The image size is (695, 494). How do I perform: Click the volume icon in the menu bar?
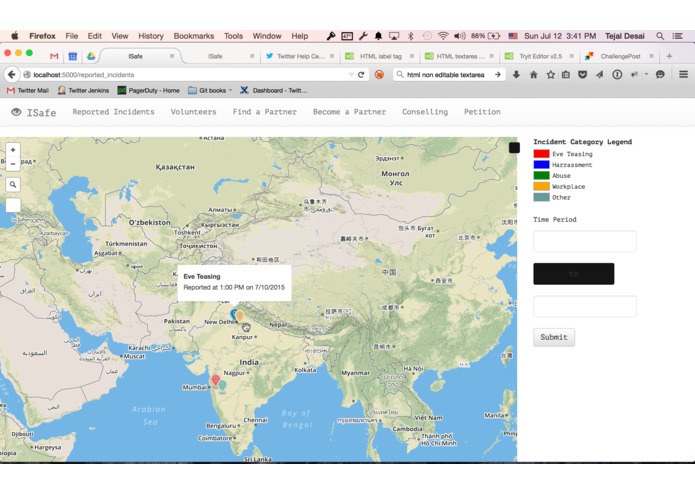click(460, 36)
